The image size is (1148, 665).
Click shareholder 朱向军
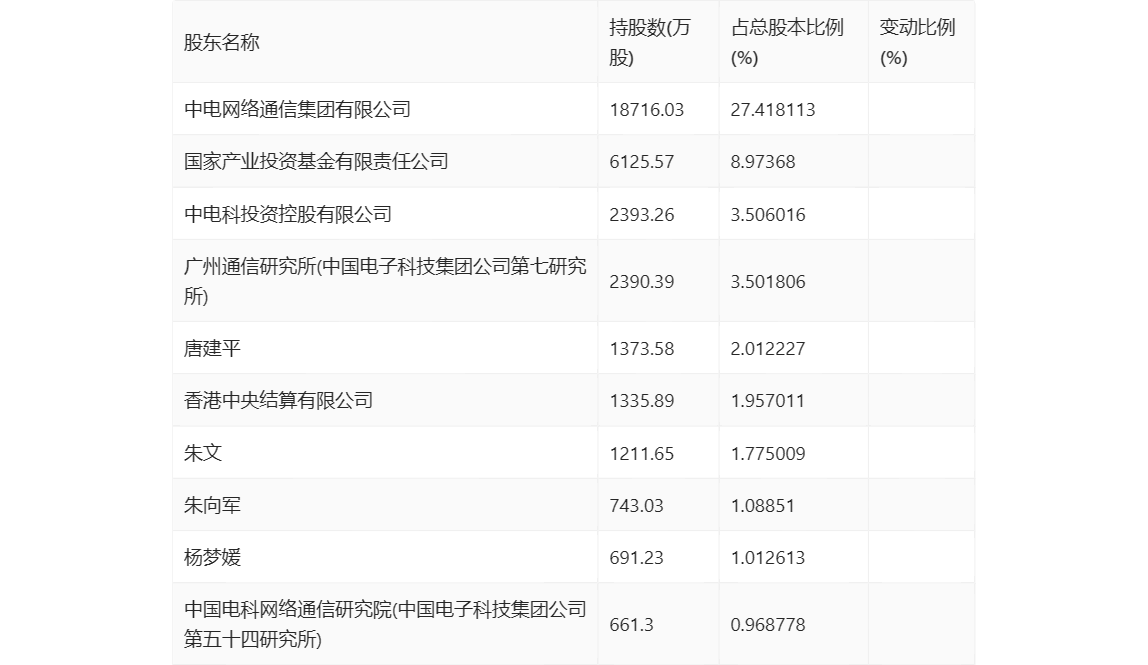pyautogui.click(x=212, y=505)
